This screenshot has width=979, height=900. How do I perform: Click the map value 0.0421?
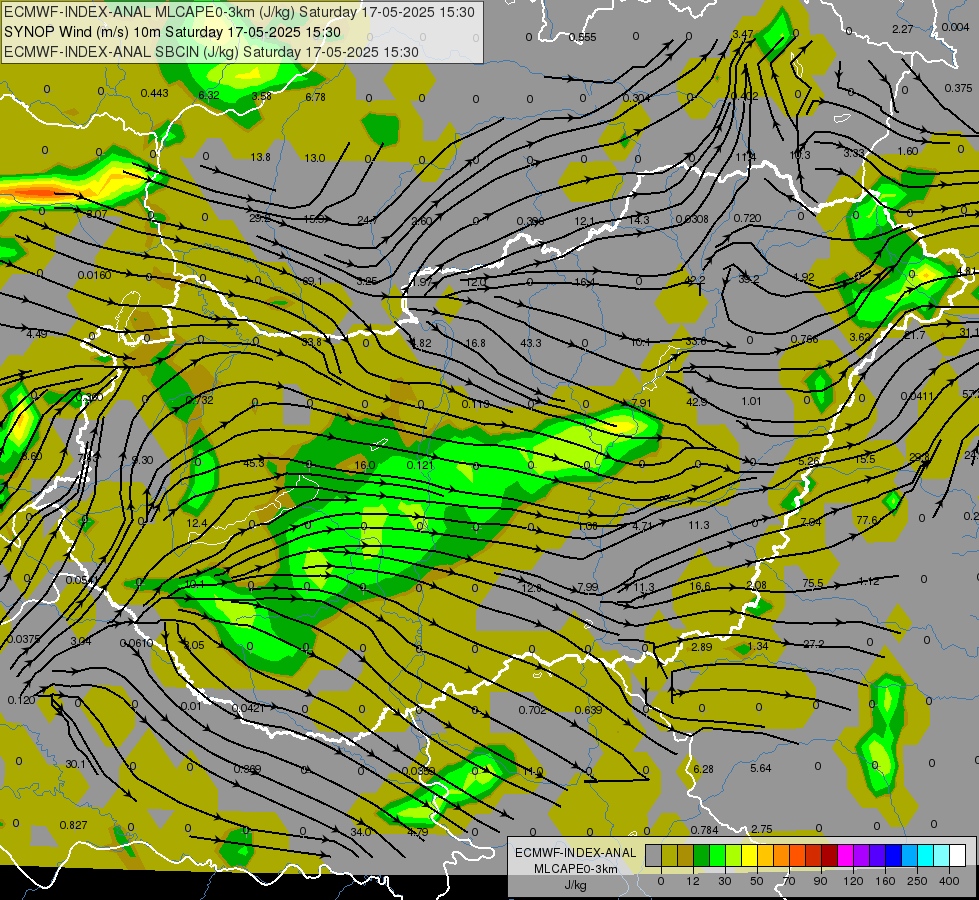tap(248, 708)
